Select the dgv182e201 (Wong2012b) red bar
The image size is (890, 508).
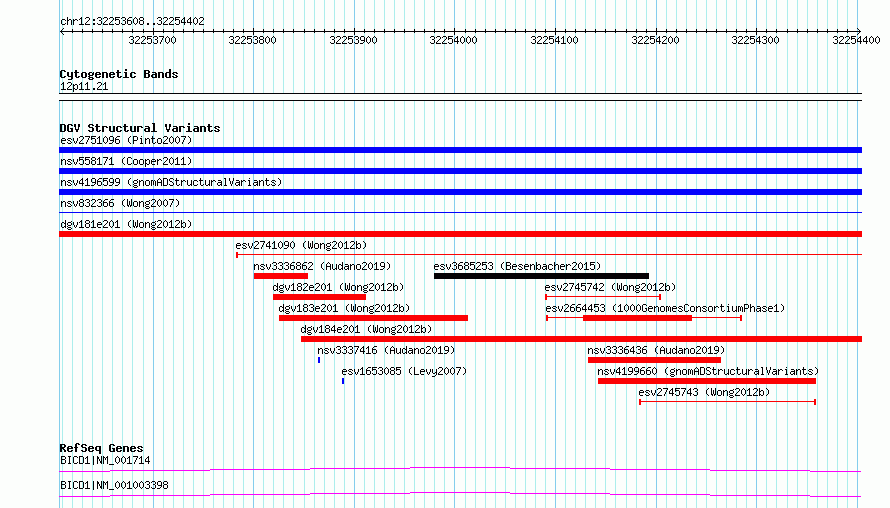[x=320, y=297]
